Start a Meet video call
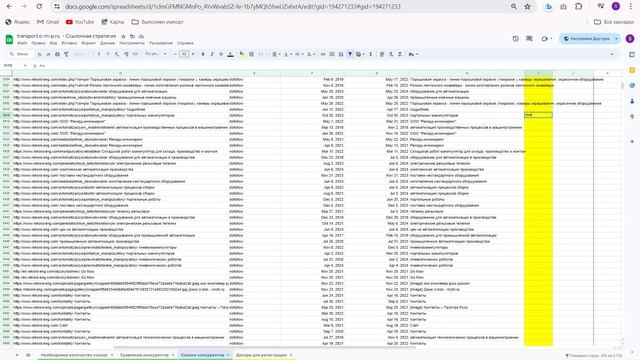 tap(546, 39)
